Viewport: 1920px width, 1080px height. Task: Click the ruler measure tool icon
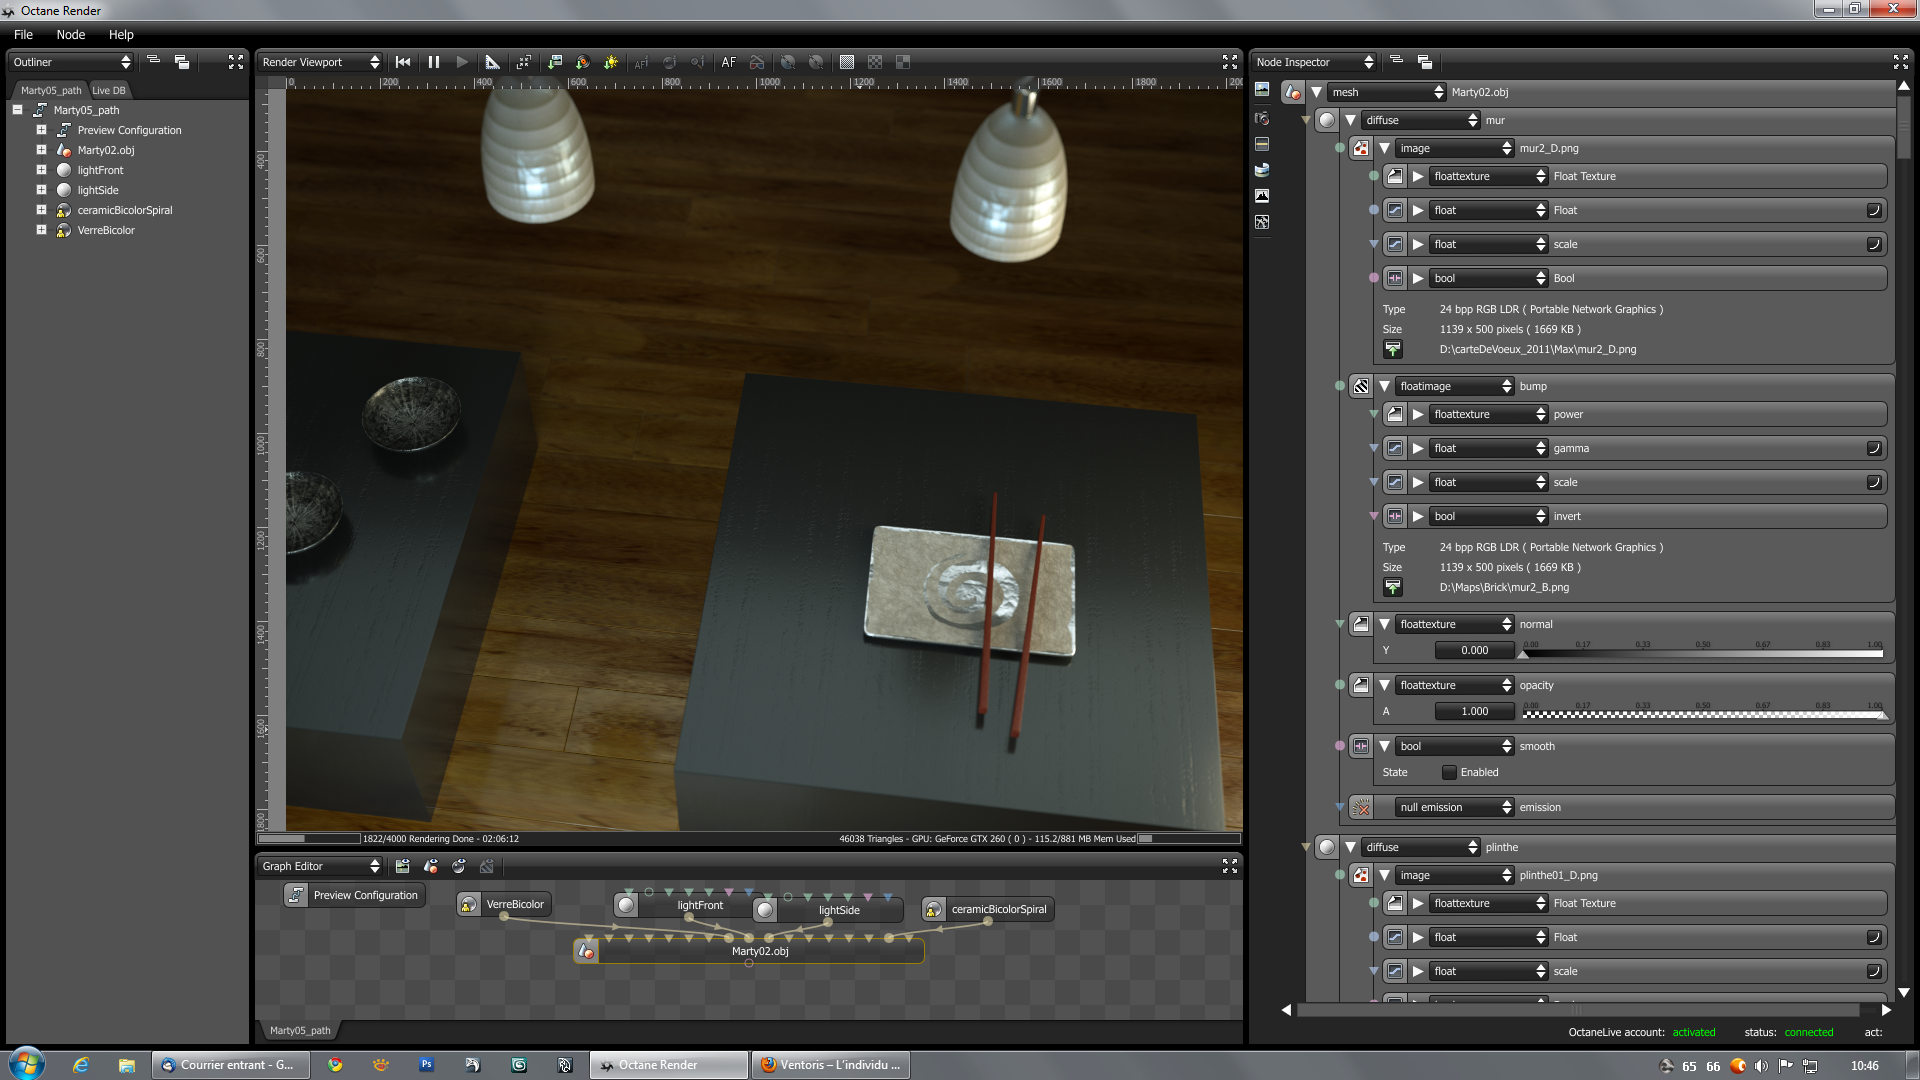click(492, 62)
